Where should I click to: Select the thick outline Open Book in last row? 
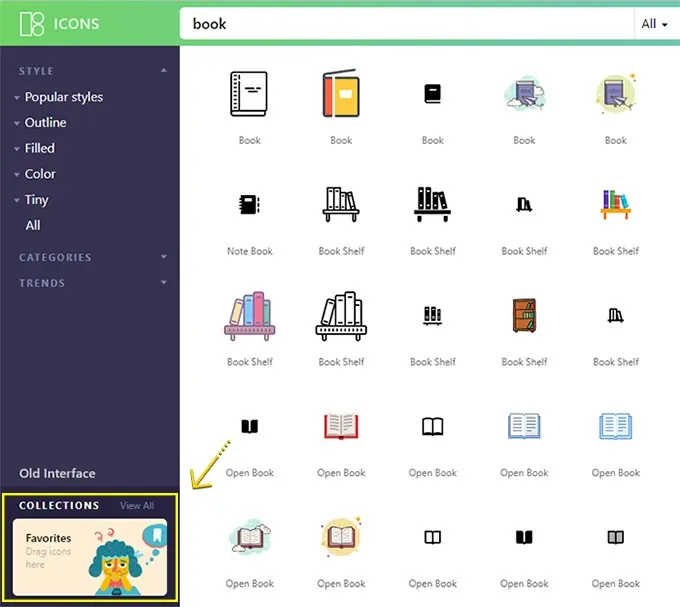(x=432, y=537)
